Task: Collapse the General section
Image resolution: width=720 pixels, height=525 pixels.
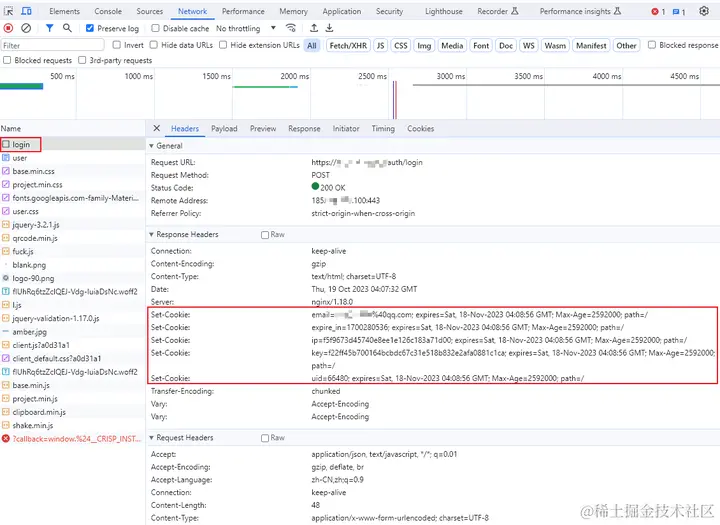Action: coord(151,146)
